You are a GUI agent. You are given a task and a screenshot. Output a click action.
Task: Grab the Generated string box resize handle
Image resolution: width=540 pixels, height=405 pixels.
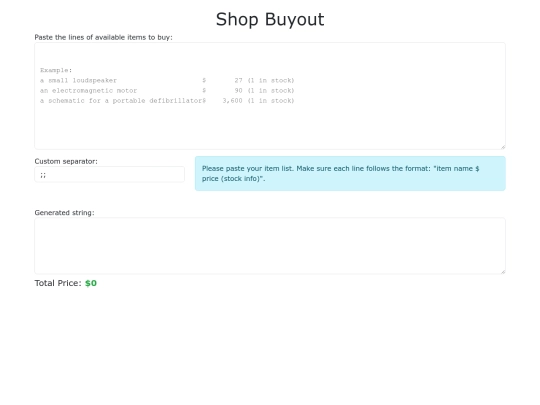(503, 271)
